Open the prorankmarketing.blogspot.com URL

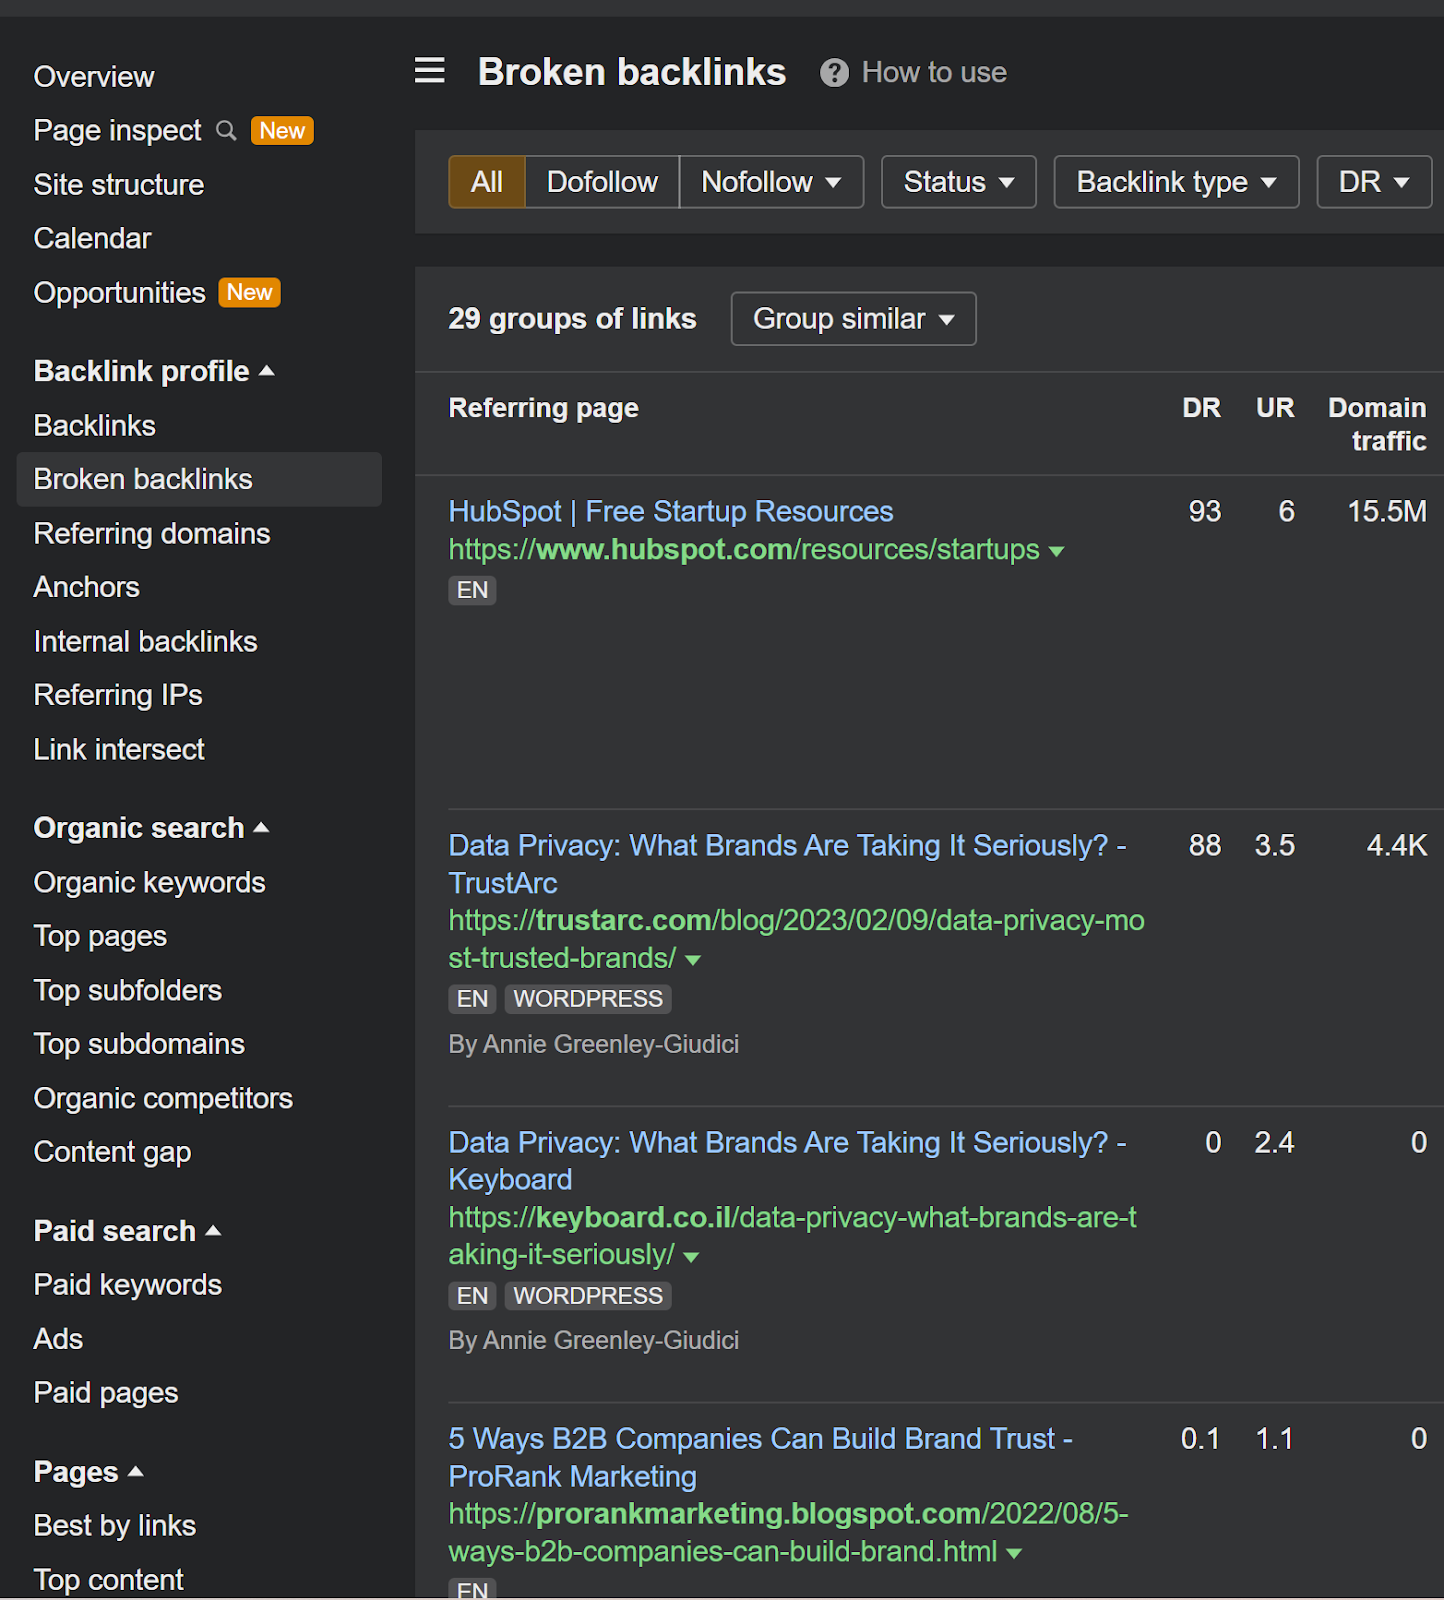[789, 1533]
